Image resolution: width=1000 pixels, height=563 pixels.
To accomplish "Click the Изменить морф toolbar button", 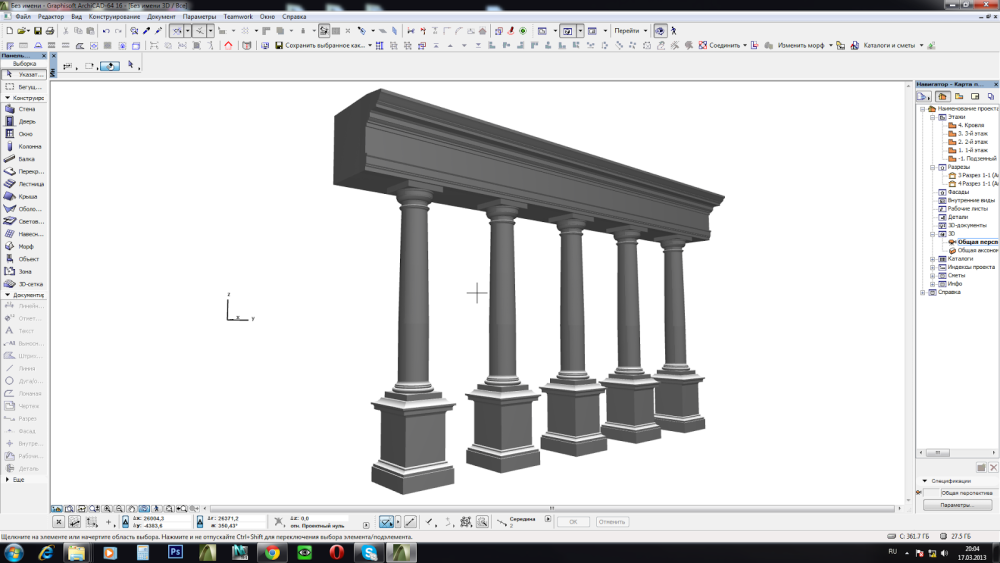I will click(x=794, y=45).
